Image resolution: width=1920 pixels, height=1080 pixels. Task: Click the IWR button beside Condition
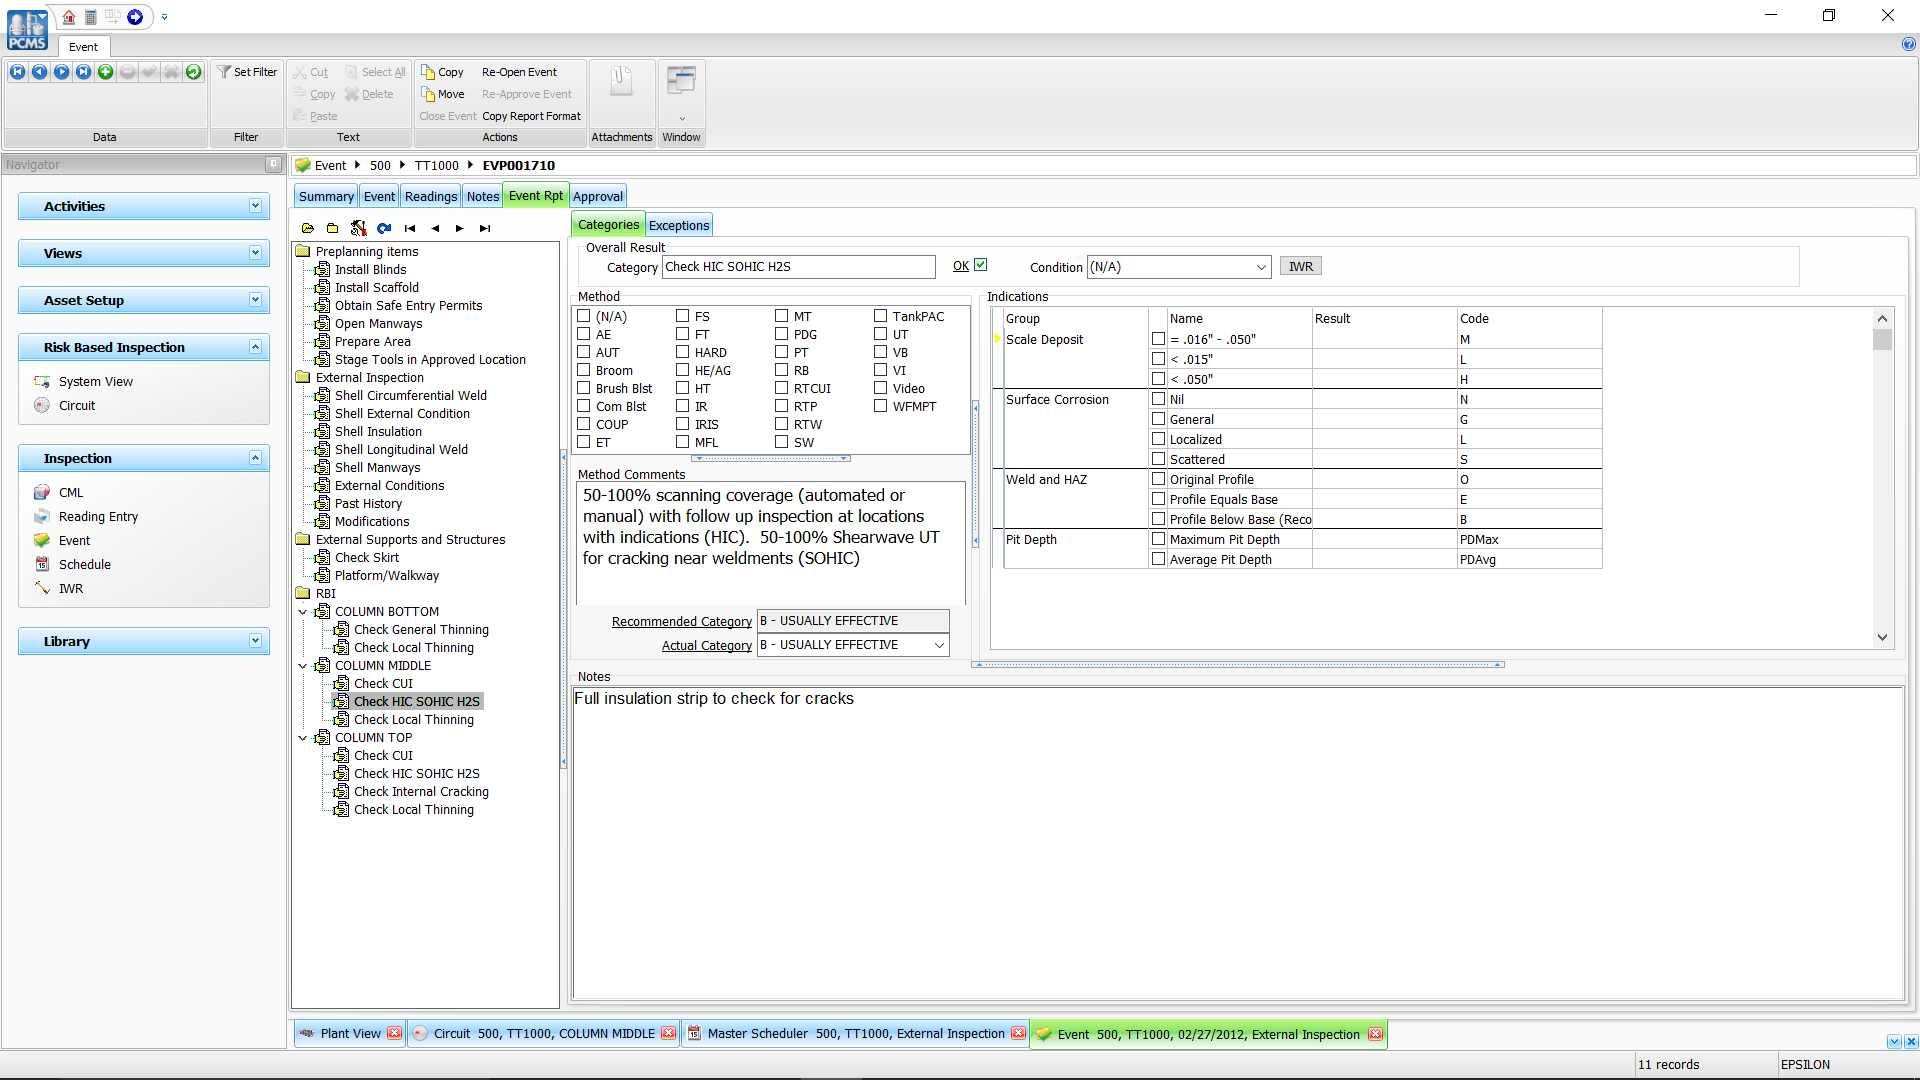pyautogui.click(x=1300, y=265)
